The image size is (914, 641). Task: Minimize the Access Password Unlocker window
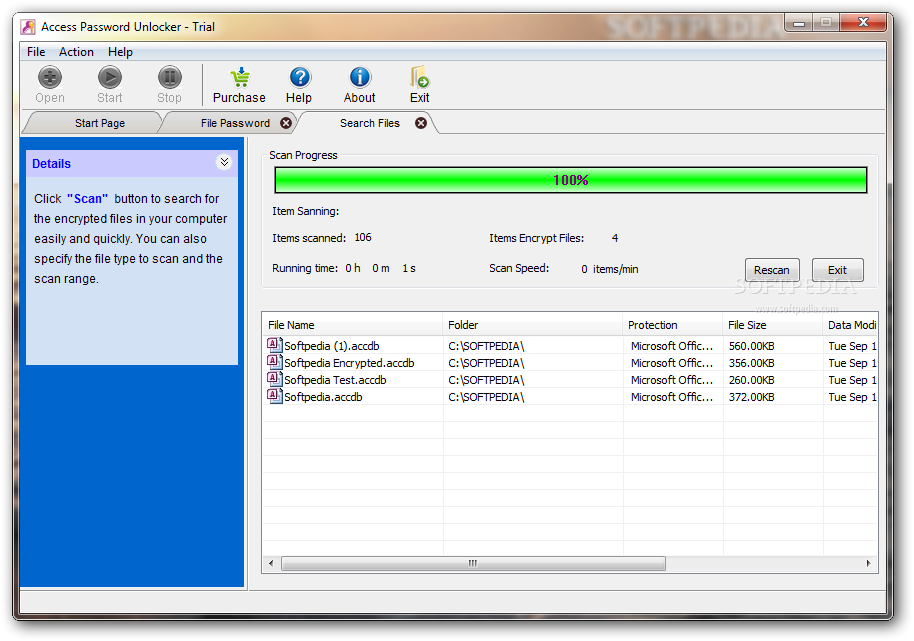click(x=799, y=23)
